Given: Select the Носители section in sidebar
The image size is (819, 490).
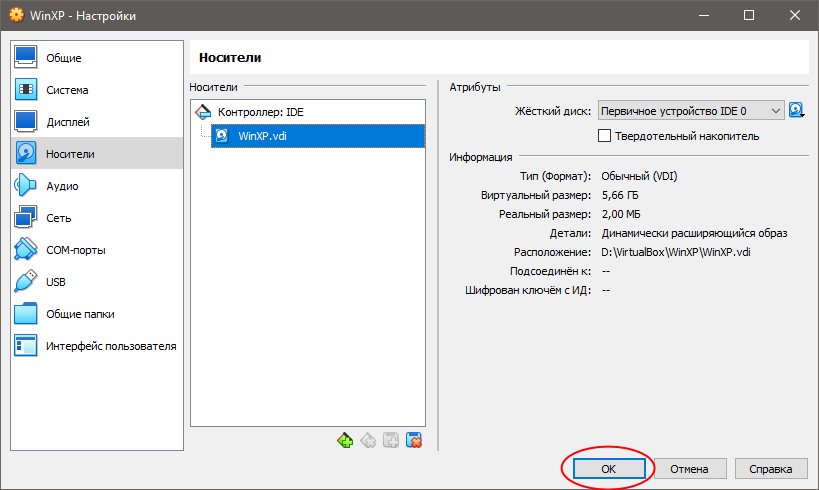Looking at the screenshot, I should (97, 154).
